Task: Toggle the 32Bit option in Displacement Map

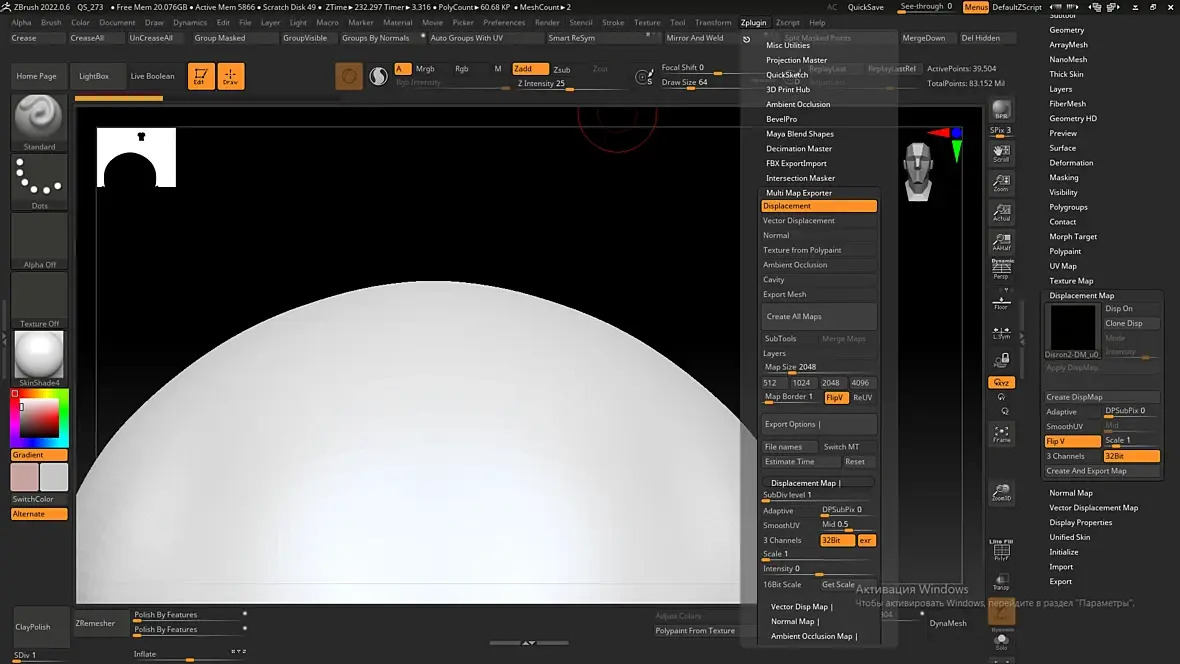Action: [1130, 456]
